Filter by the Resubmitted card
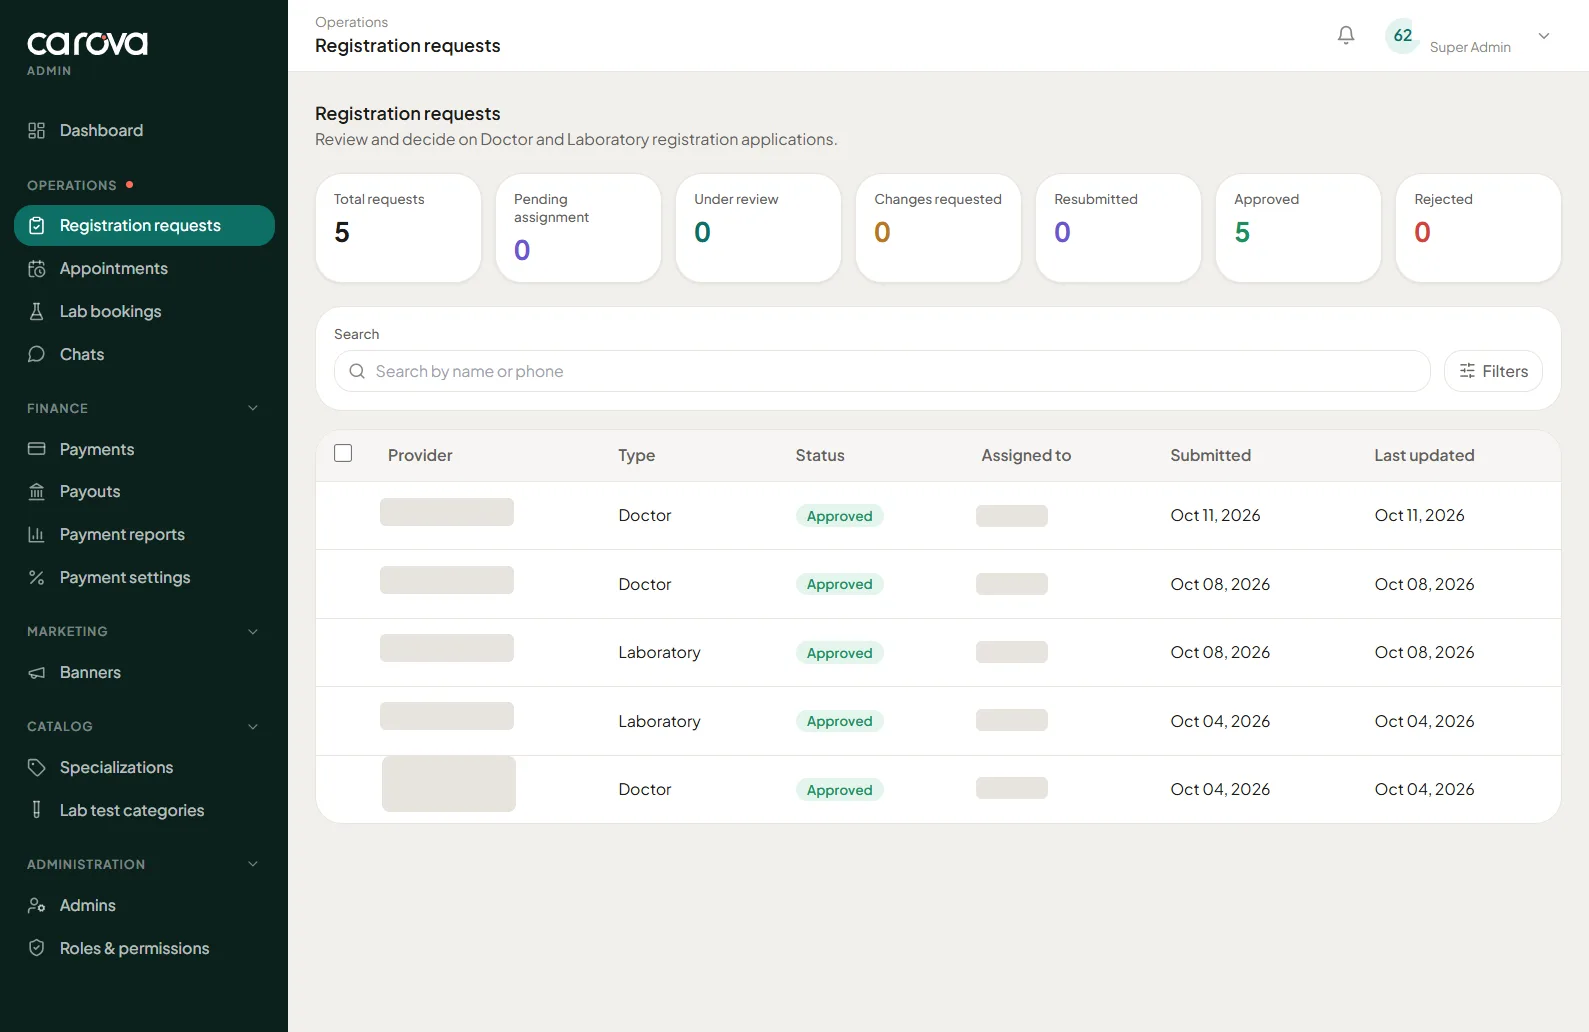 (x=1118, y=228)
